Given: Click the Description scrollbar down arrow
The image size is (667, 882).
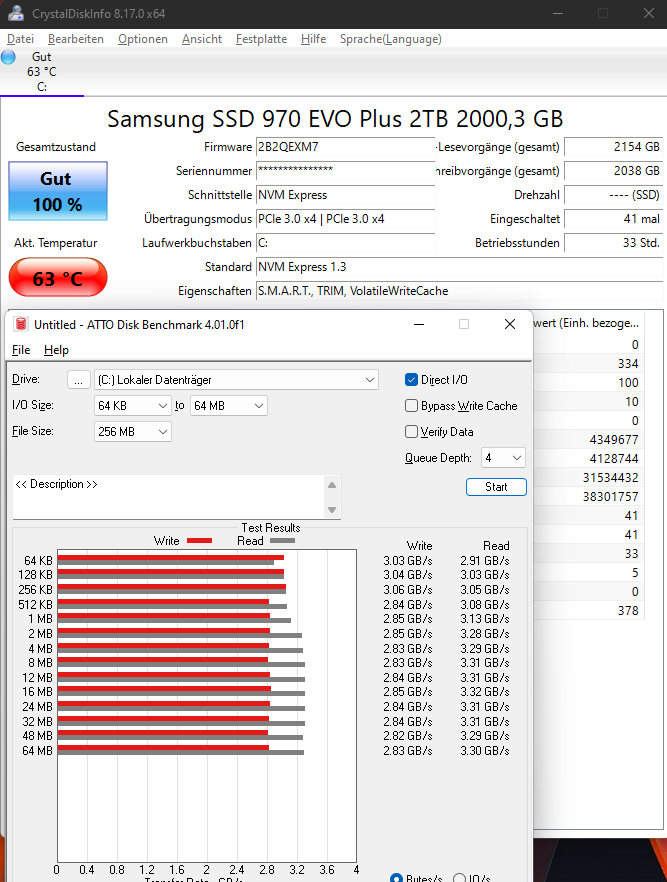Looking at the screenshot, I should tap(332, 510).
